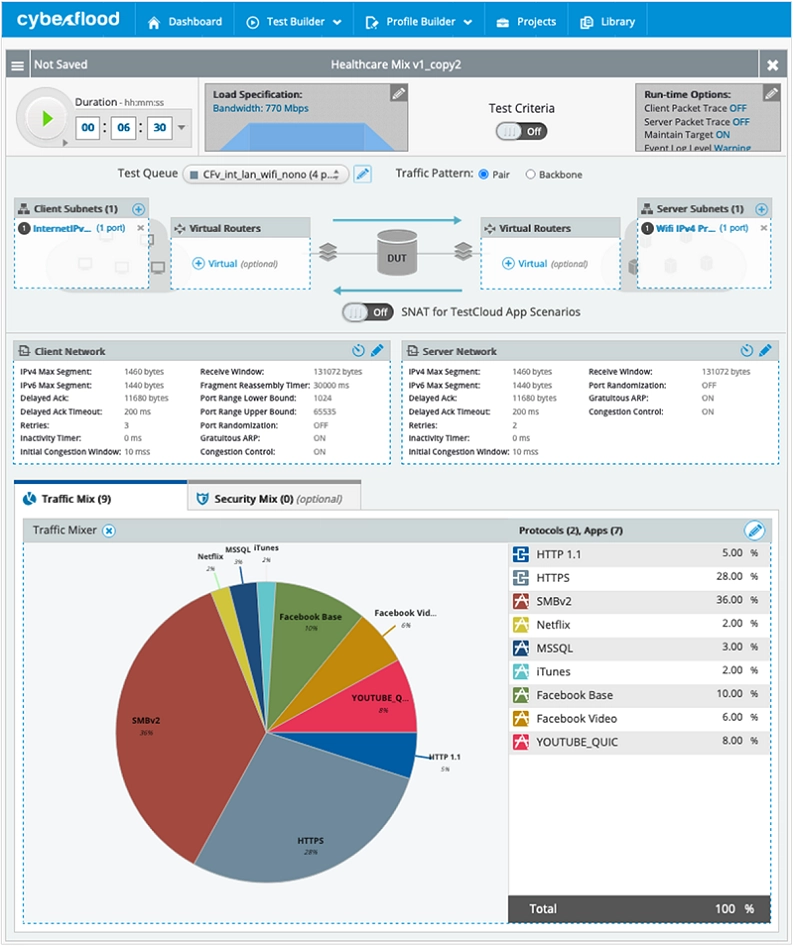Toggle the Test Criteria switch
The image size is (794, 946).
(x=521, y=131)
